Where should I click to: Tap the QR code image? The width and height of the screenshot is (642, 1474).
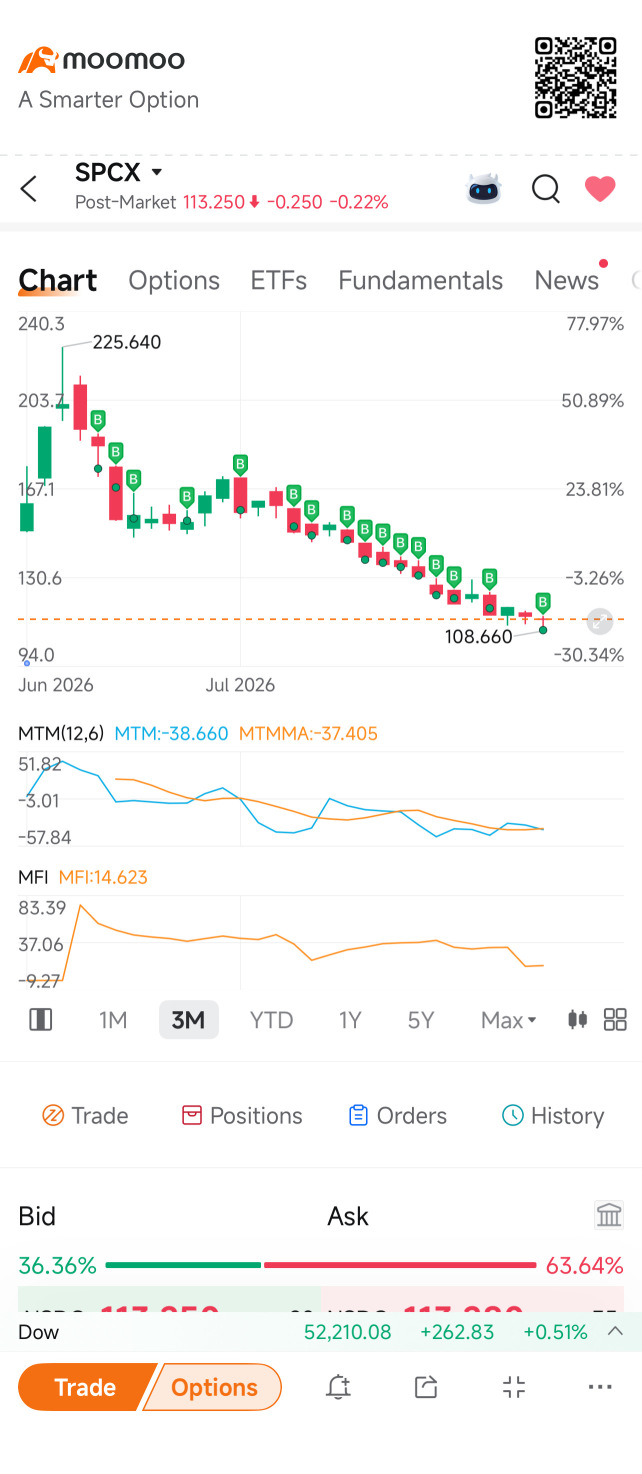click(x=575, y=77)
